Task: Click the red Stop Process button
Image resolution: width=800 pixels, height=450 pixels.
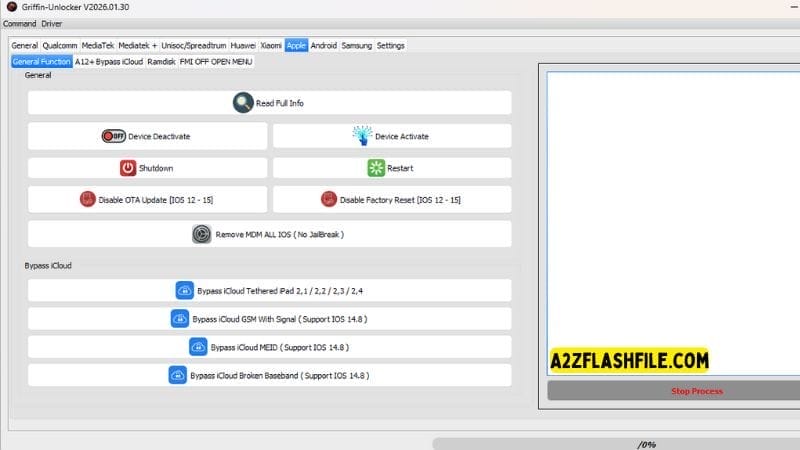Action: point(673,391)
